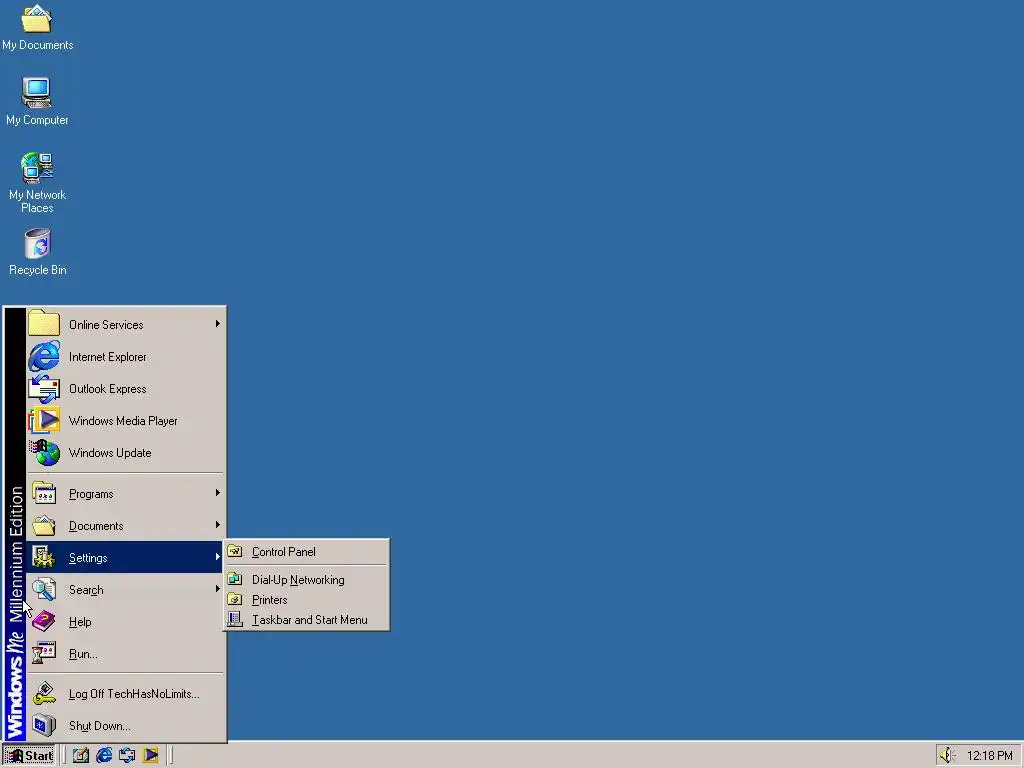1024x768 pixels.
Task: Click the Search magnifier icon
Action: pyautogui.click(x=44, y=589)
